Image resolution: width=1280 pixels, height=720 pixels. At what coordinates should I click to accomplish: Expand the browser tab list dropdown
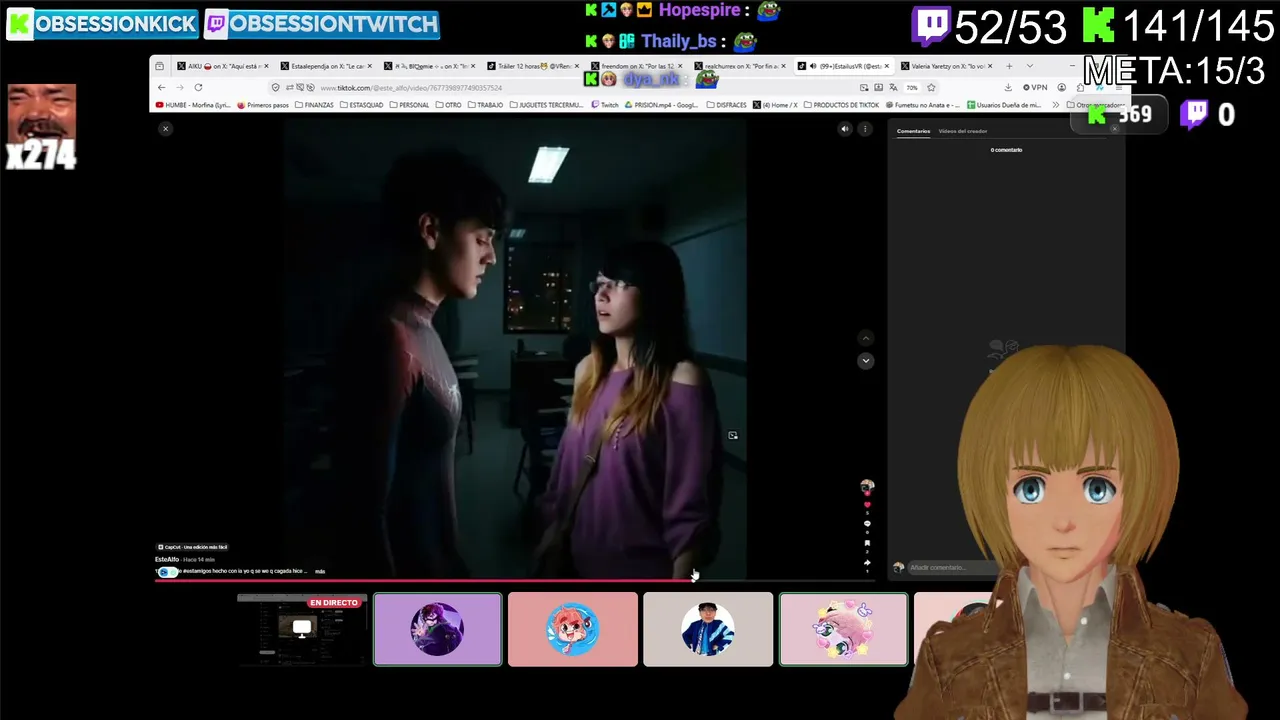(1030, 66)
